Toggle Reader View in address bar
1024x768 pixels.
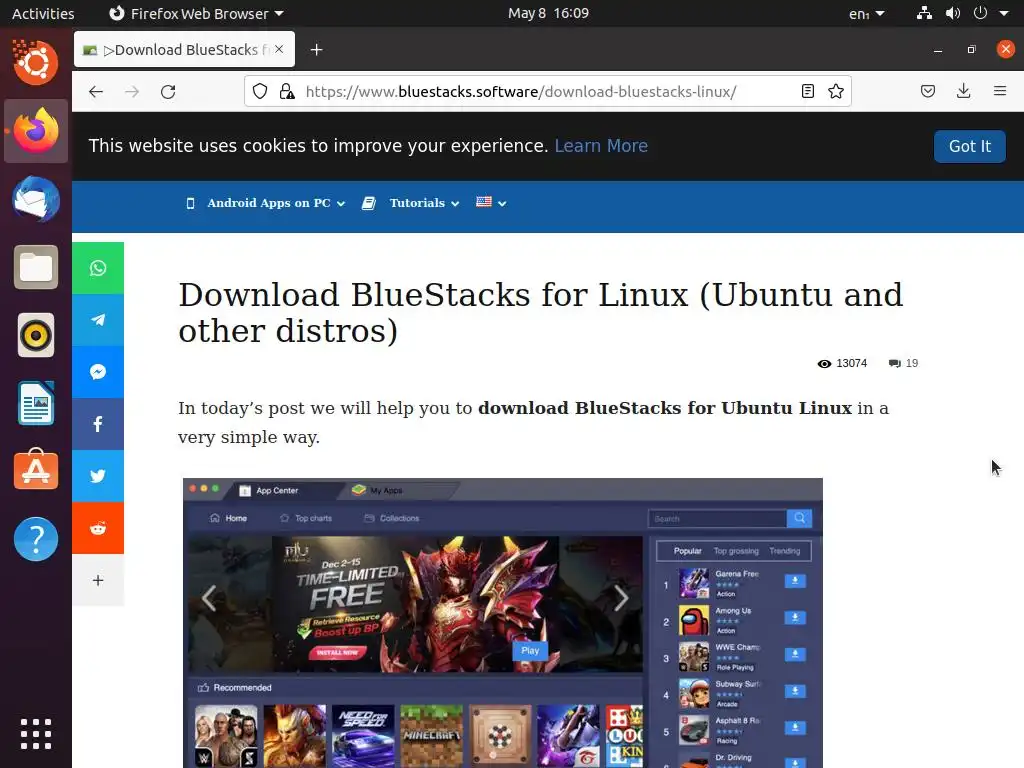click(808, 91)
